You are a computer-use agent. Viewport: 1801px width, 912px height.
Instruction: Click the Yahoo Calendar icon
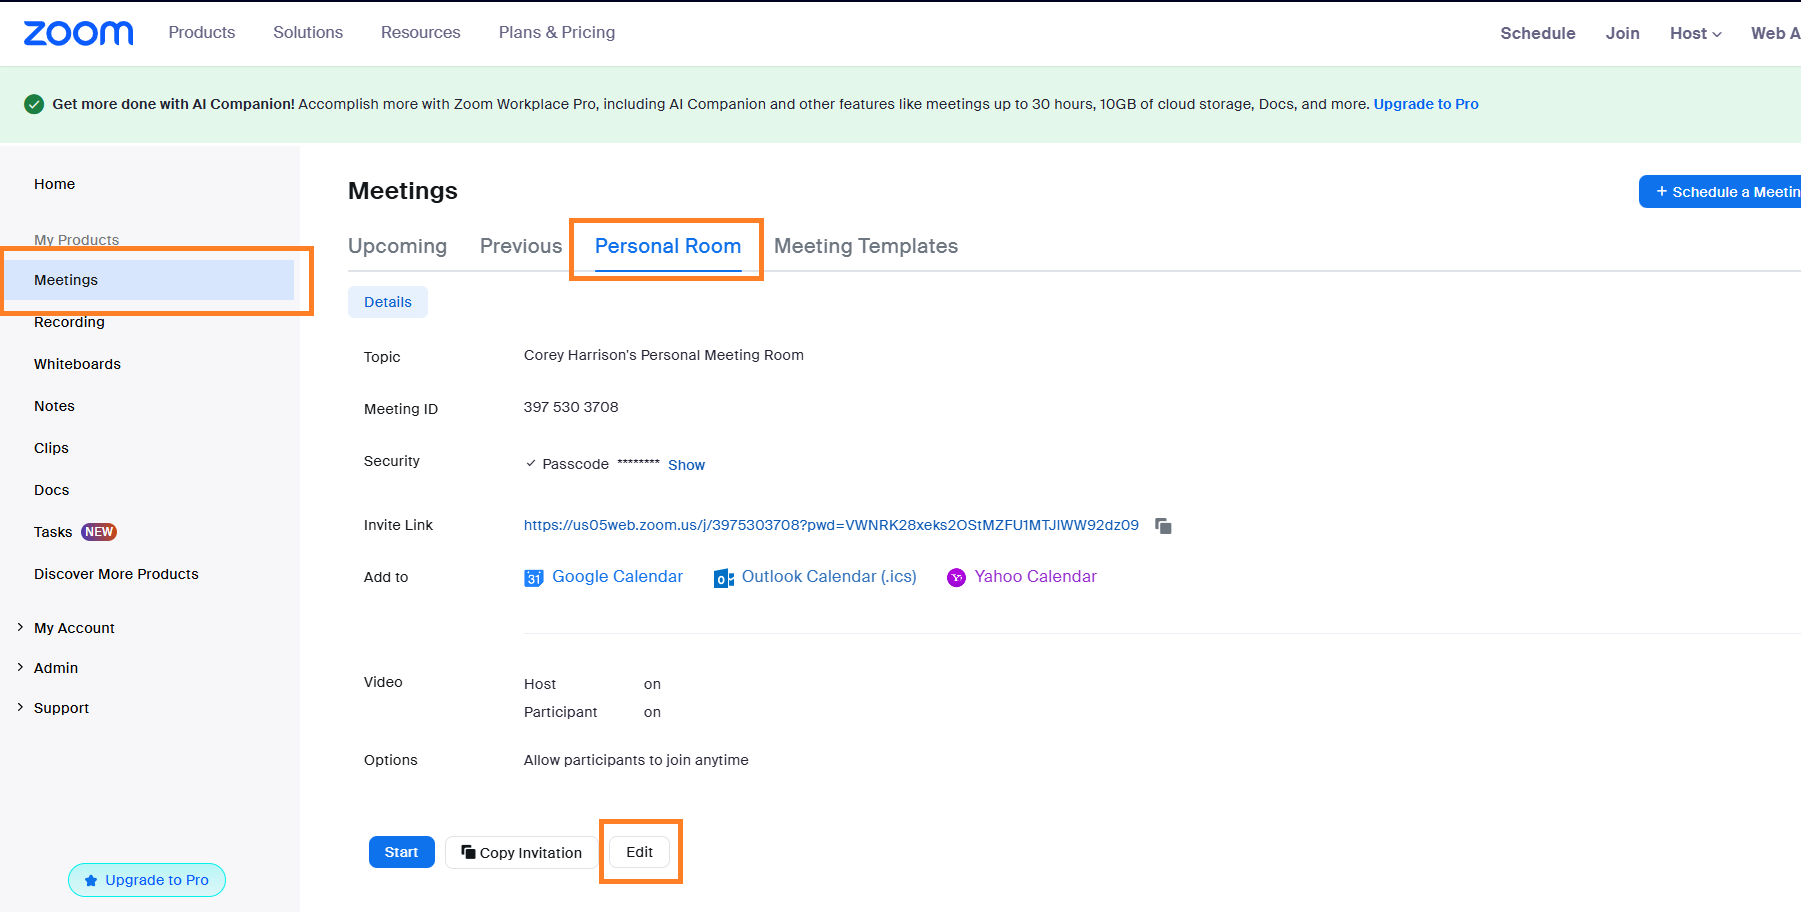click(957, 578)
